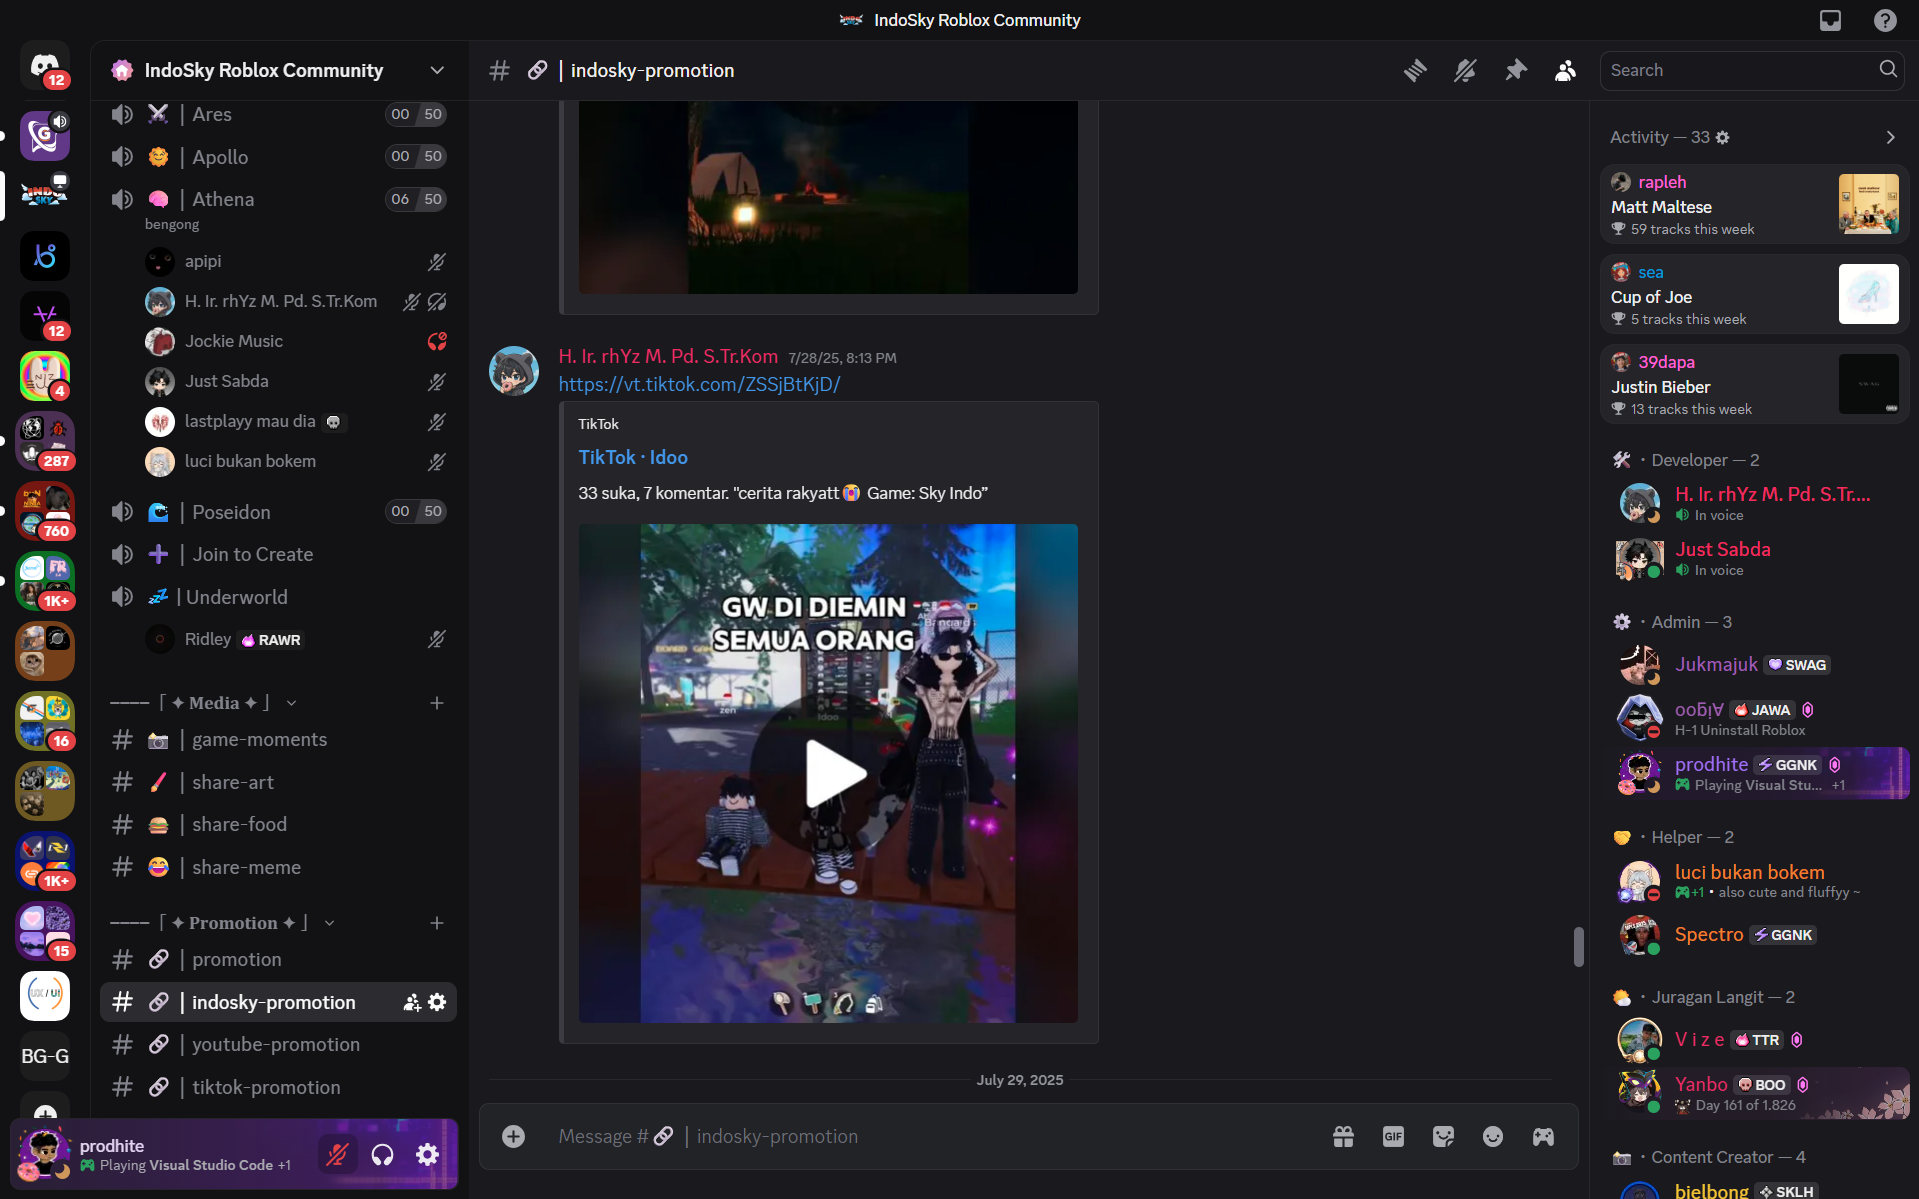
Task: Open the gift icon in message bar
Action: pyautogui.click(x=1343, y=1136)
